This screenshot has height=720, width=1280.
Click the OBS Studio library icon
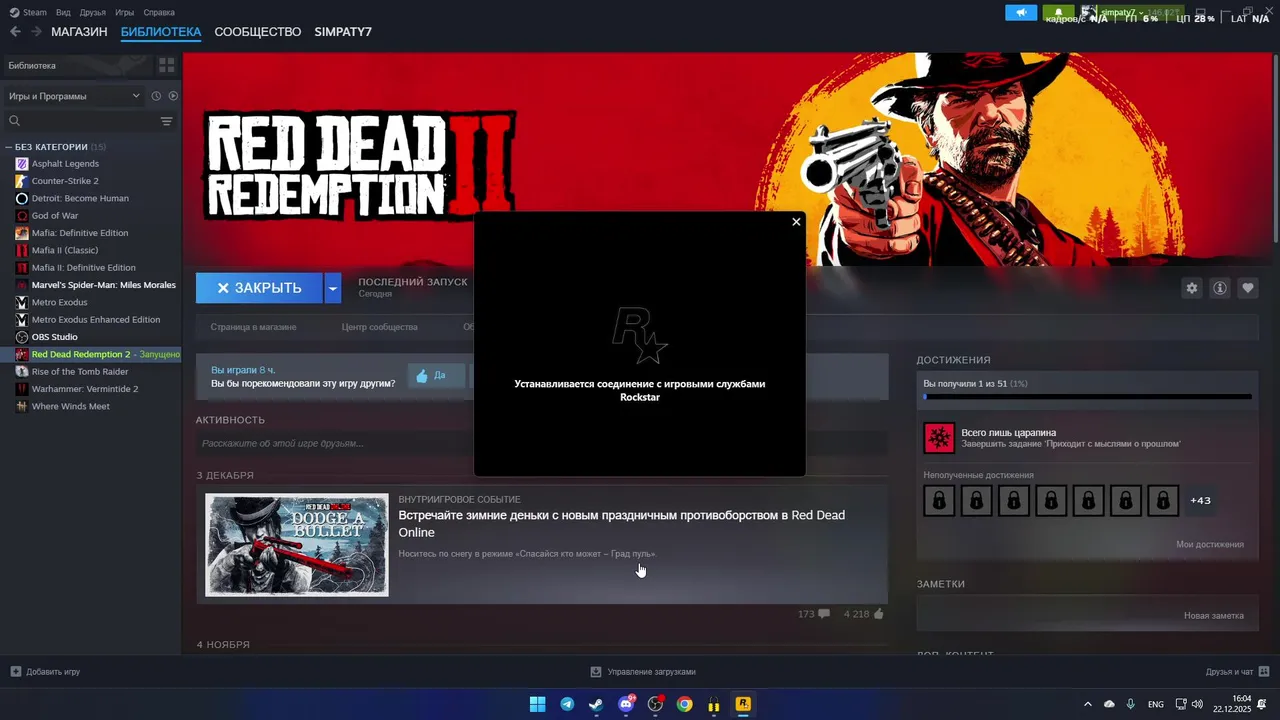pyautogui.click(x=22, y=337)
